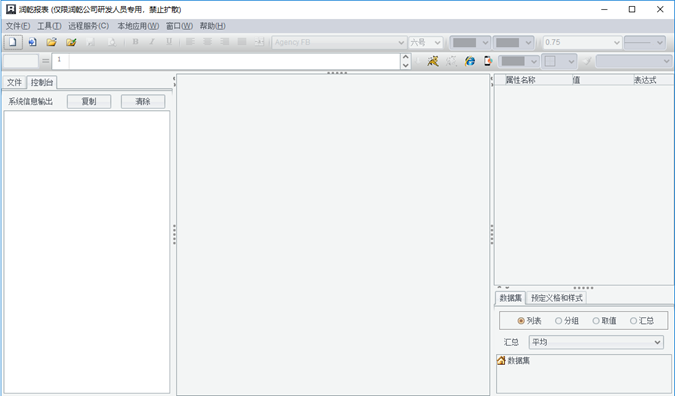Click the equals sign beside the cell box
675x396 pixels.
tap(46, 61)
